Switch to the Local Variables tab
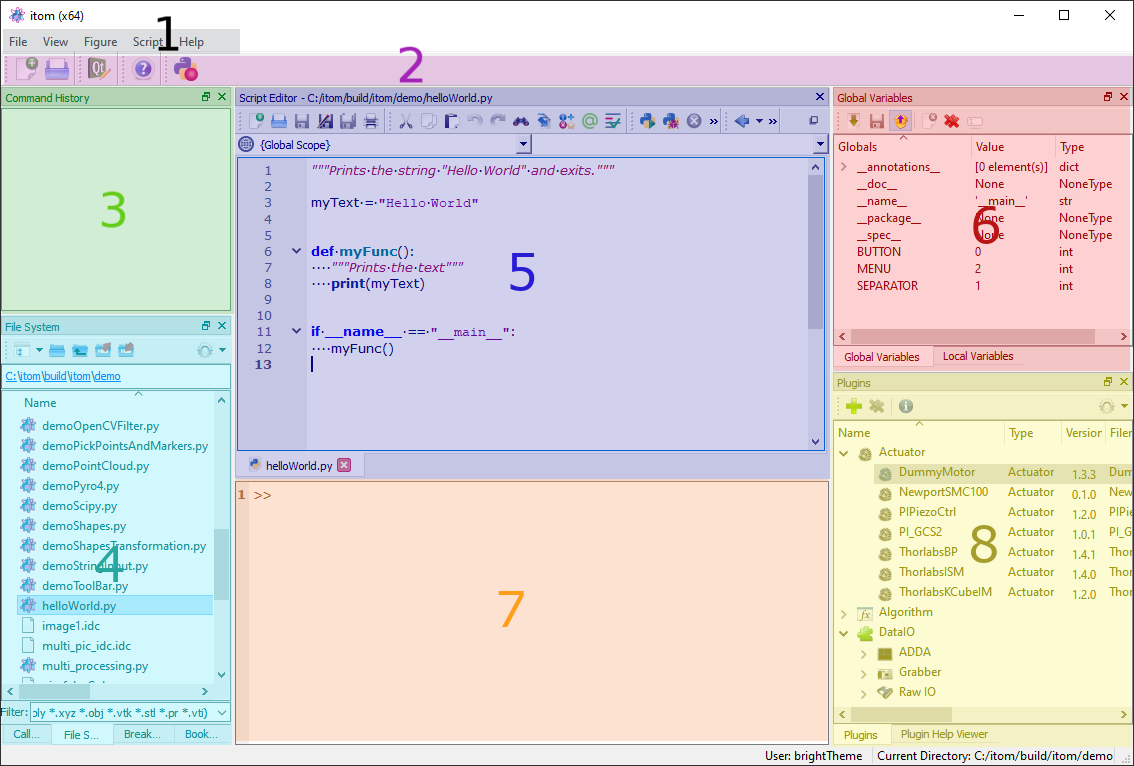 tap(978, 356)
